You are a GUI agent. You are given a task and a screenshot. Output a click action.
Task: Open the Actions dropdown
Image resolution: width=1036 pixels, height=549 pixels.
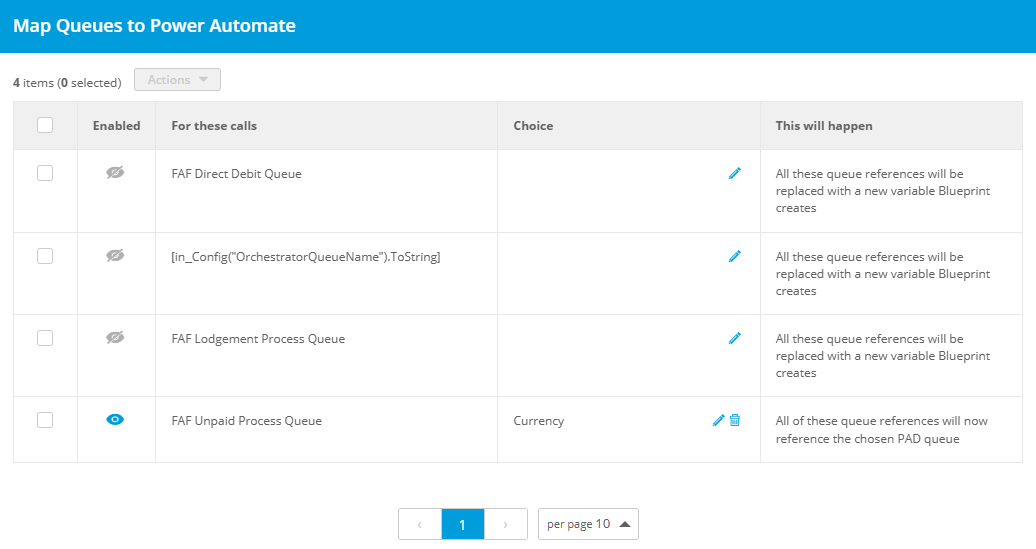coord(177,79)
